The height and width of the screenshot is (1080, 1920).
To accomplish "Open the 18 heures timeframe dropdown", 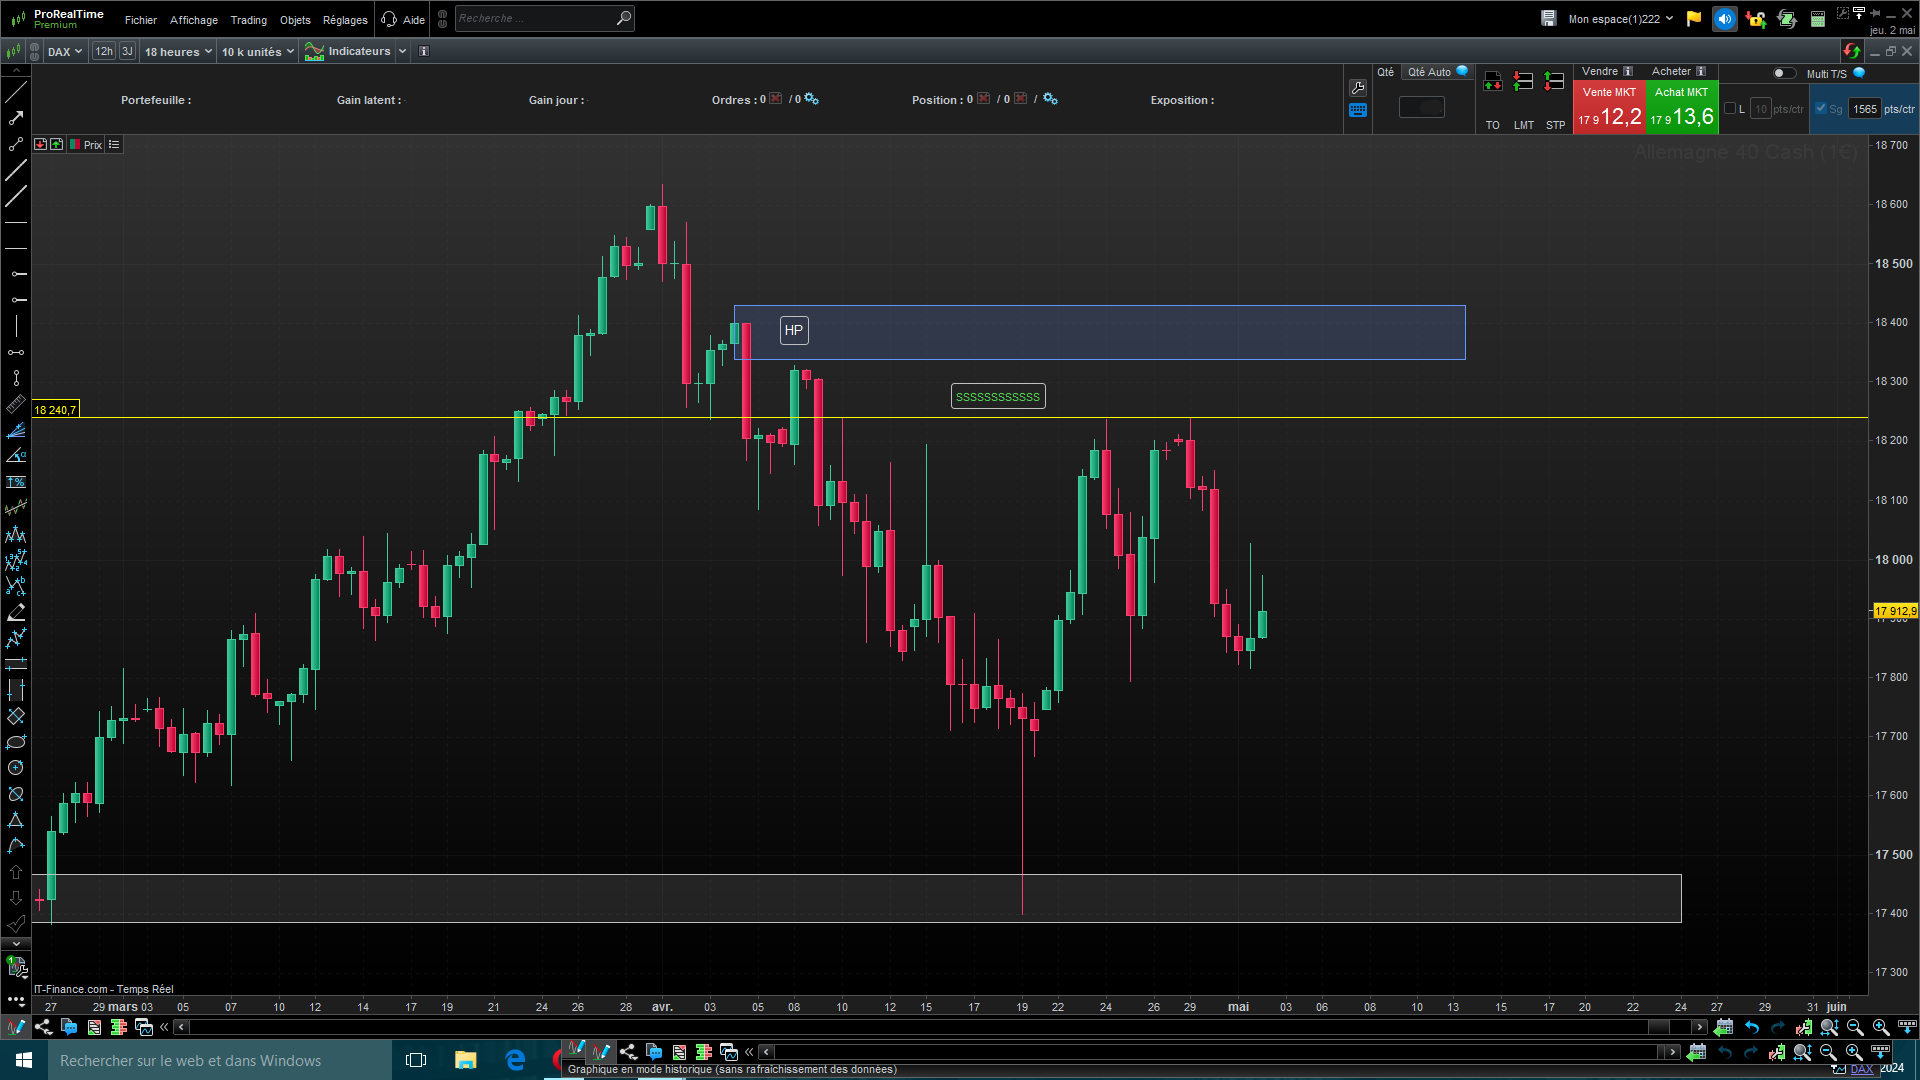I will [178, 52].
